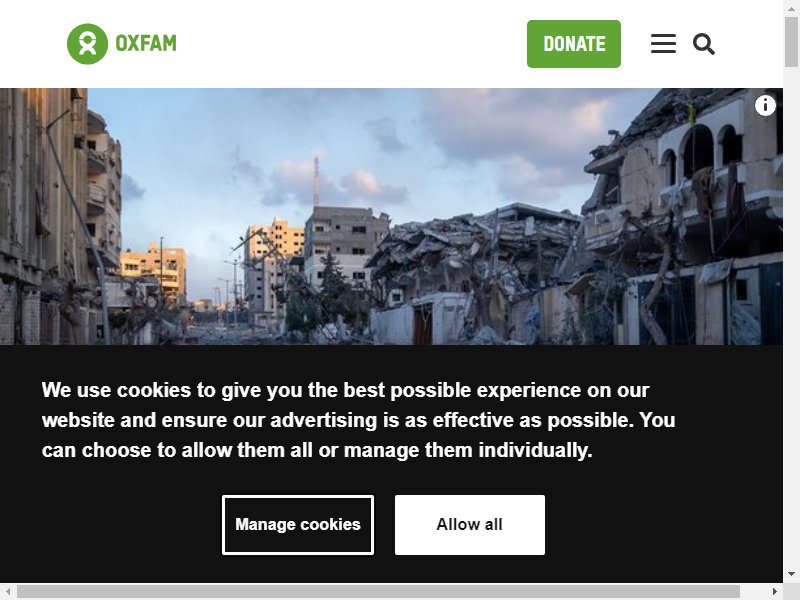800x600 pixels.
Task: Click the vertical scrollbar down arrow
Action: click(791, 574)
